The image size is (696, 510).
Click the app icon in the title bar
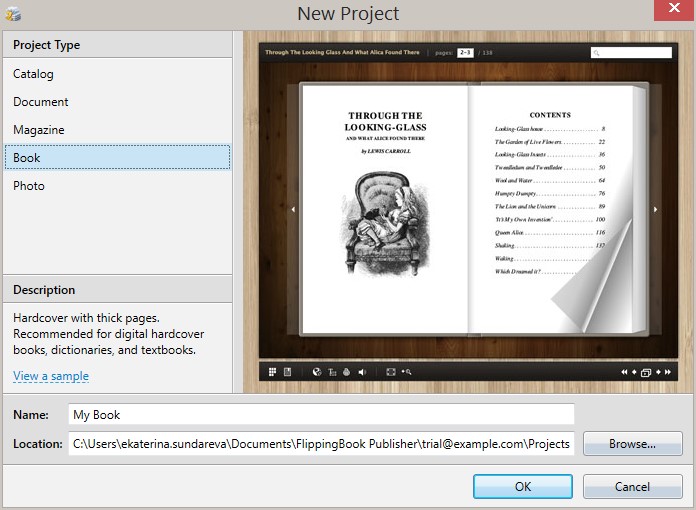(13, 14)
